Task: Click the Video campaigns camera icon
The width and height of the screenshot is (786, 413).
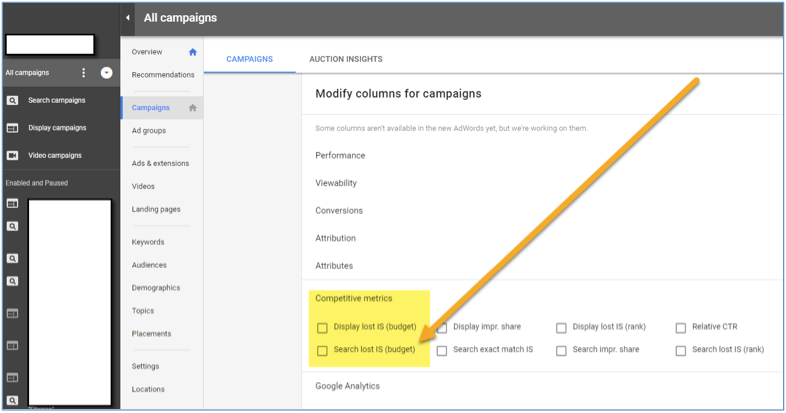Action: click(x=12, y=155)
